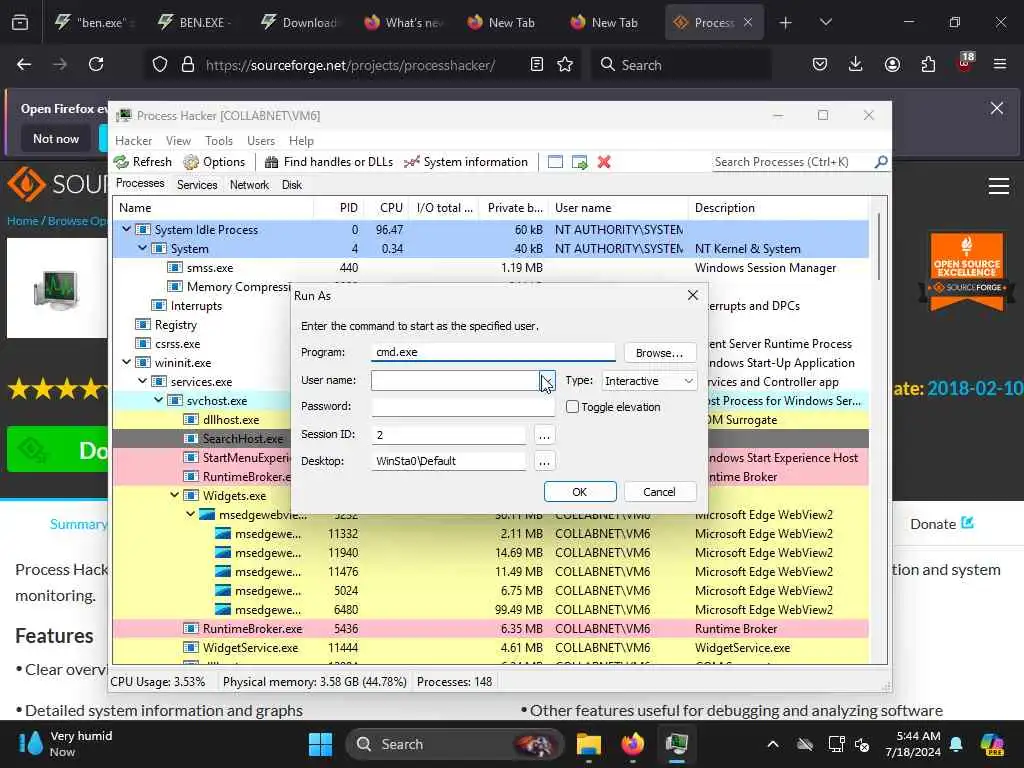
Task: Click the Program field with cmd.exe
Action: point(493,352)
